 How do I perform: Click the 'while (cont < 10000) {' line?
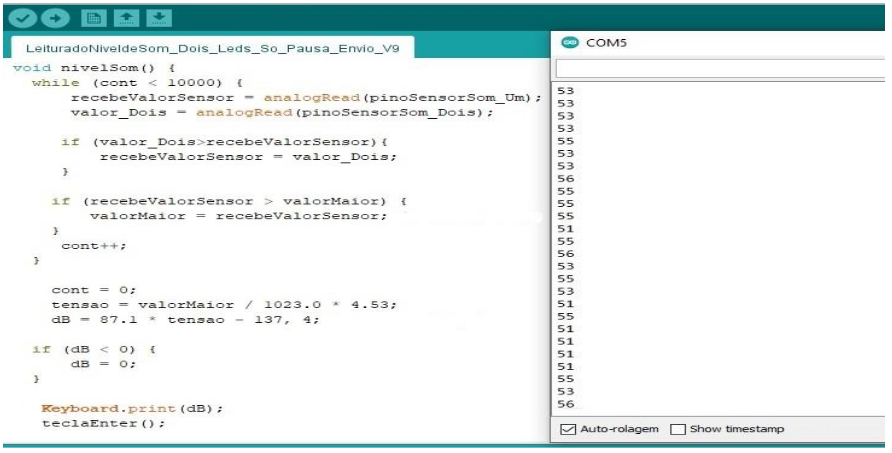[137, 83]
